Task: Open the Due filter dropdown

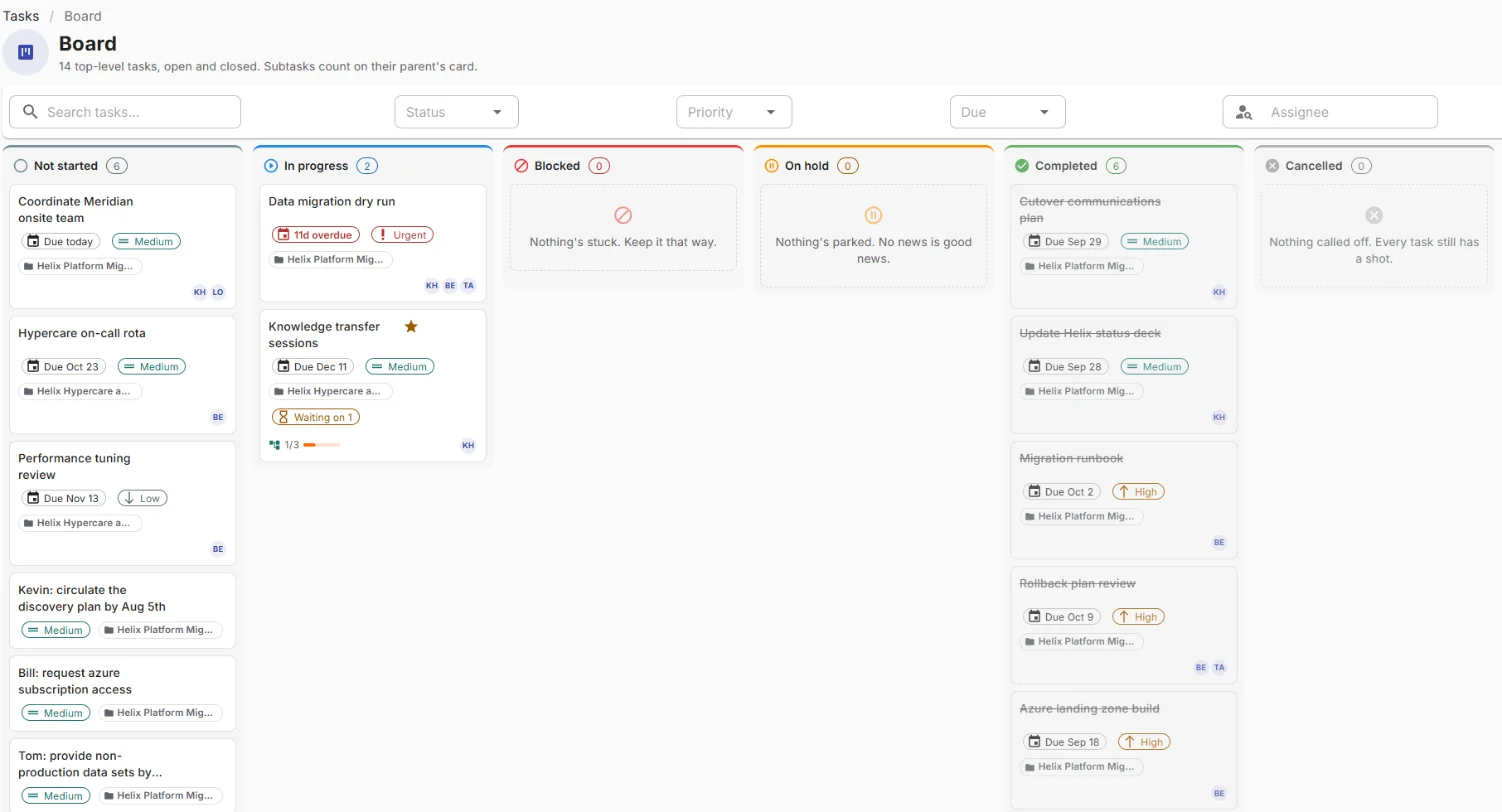Action: [1007, 112]
